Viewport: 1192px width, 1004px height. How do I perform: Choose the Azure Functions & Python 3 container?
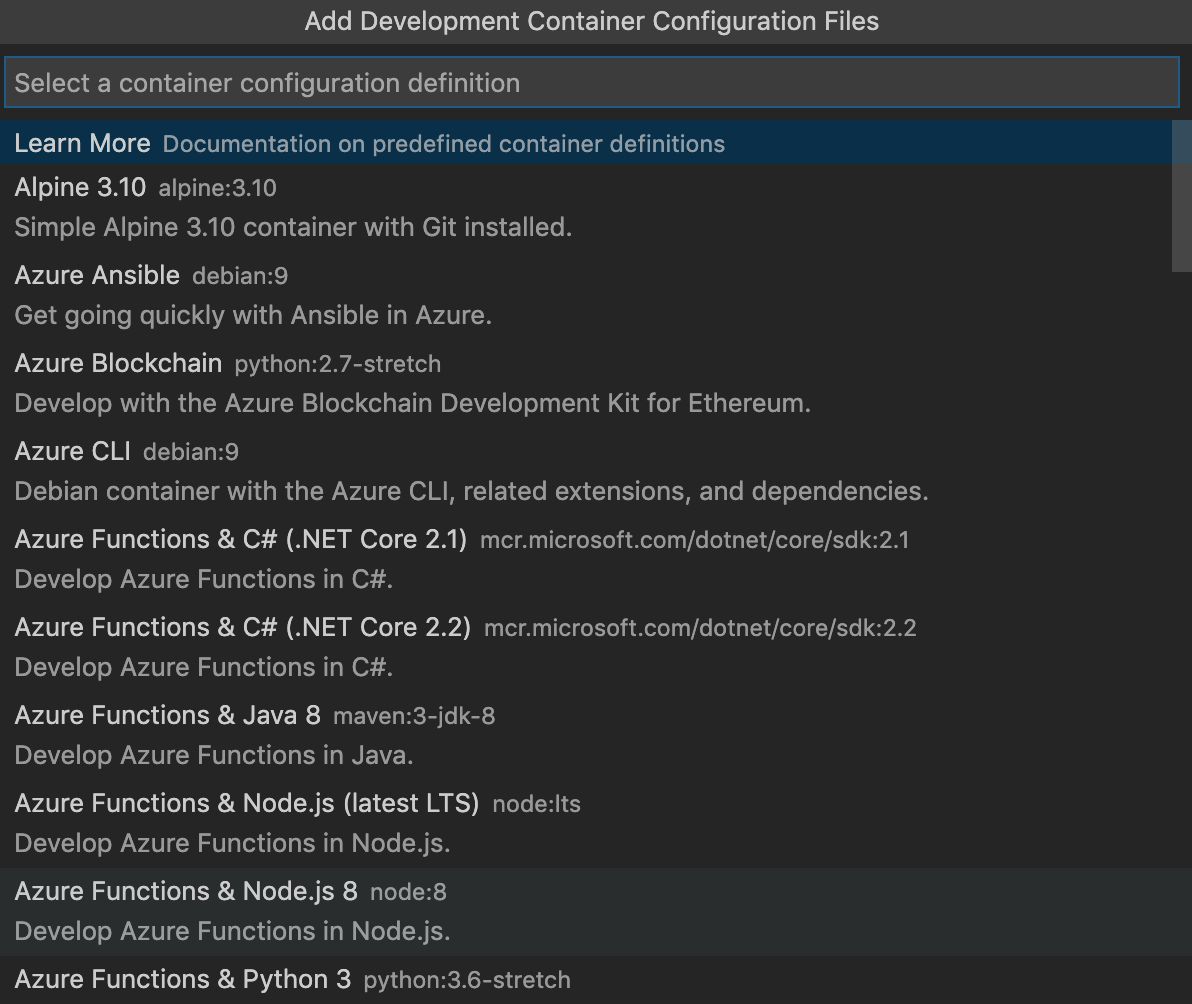(x=182, y=979)
